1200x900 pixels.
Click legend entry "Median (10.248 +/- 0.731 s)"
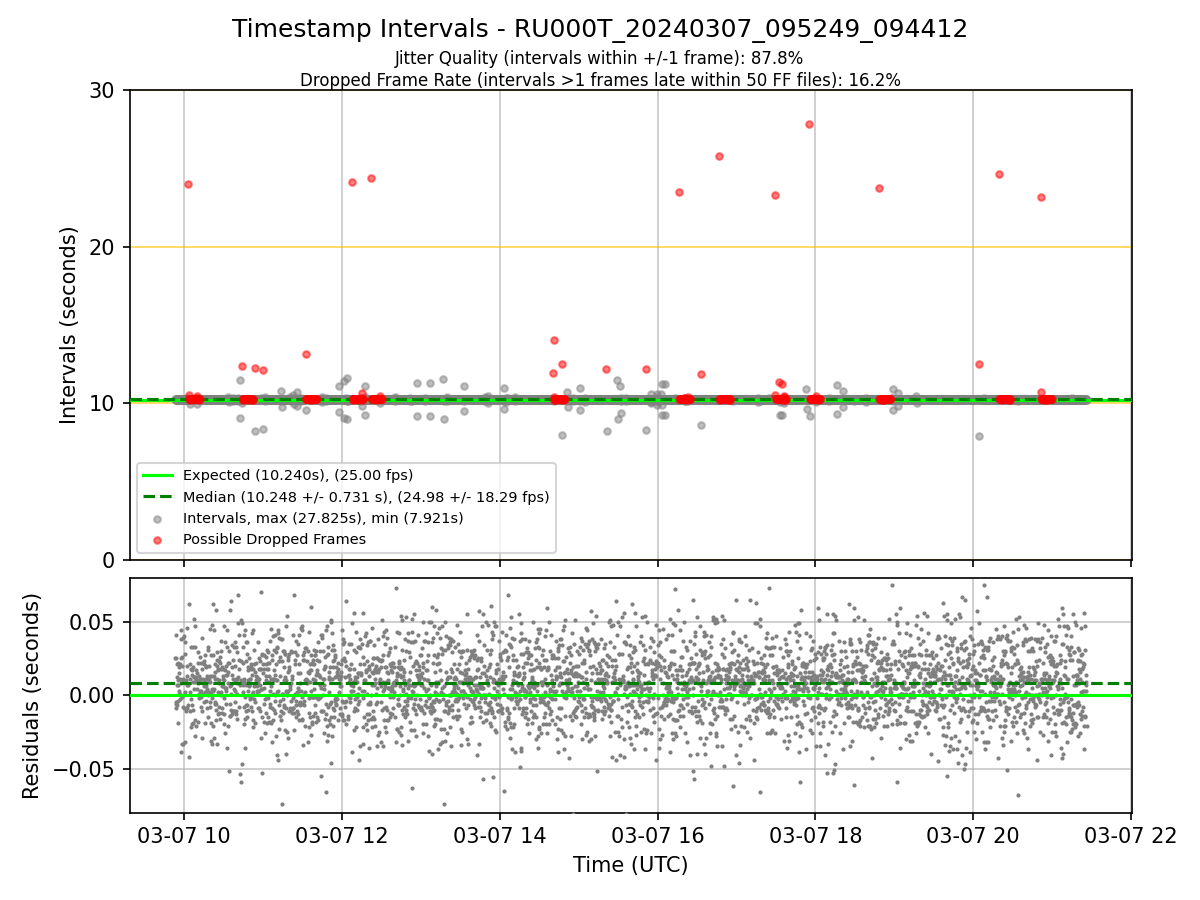(x=366, y=496)
